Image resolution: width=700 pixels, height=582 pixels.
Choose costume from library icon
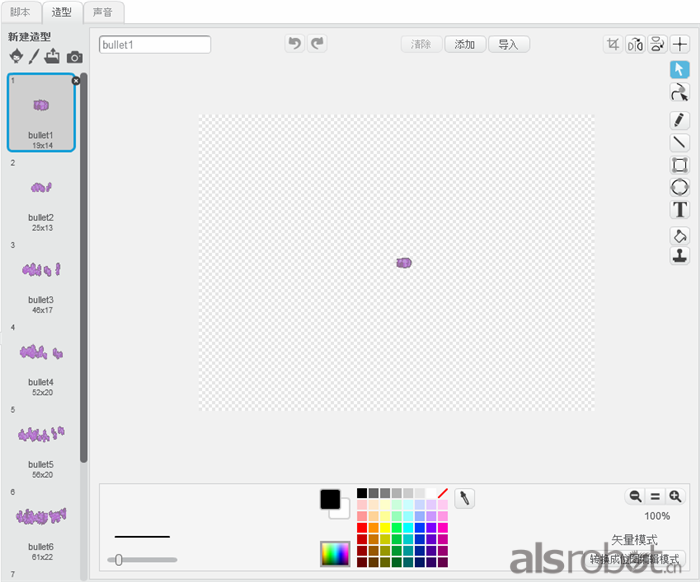coord(17,56)
